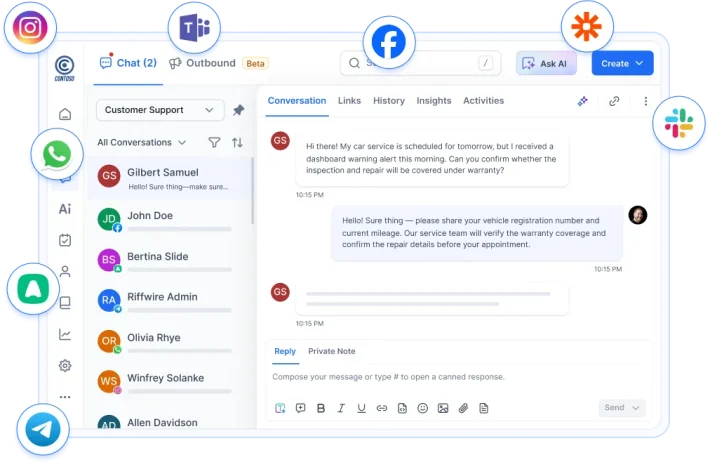Screen dimensions: 710x469
Task: Open Gilbert Samuel conversation
Action: click(x=169, y=178)
